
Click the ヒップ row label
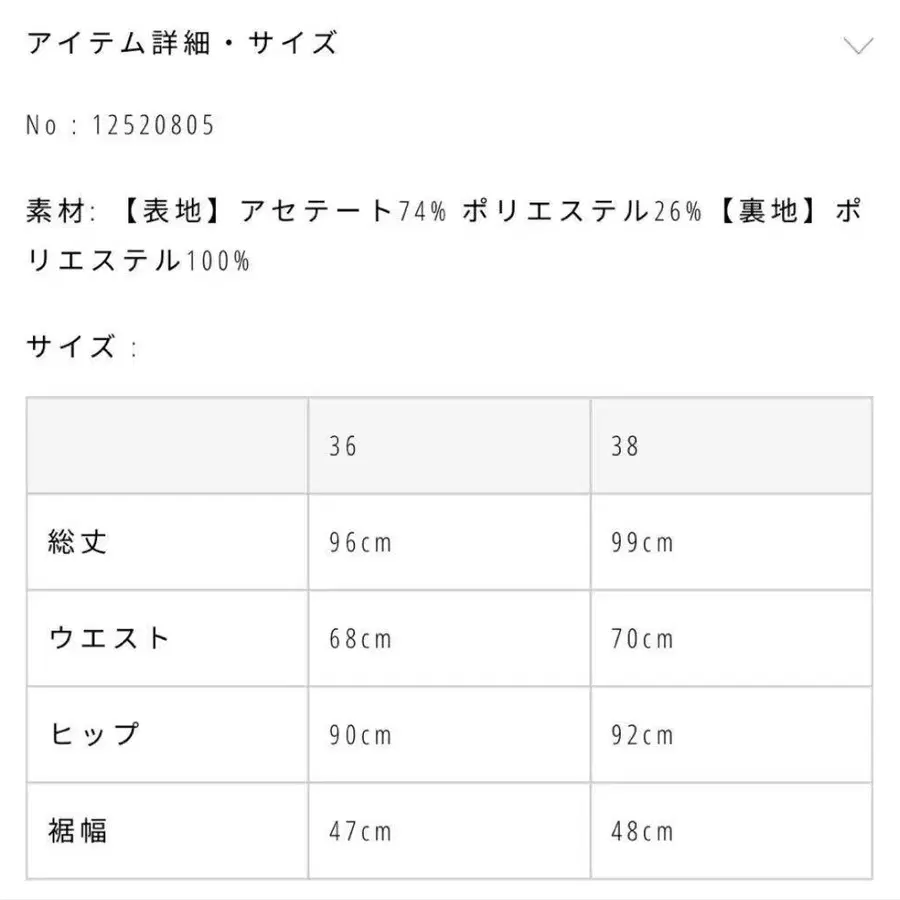(94, 734)
